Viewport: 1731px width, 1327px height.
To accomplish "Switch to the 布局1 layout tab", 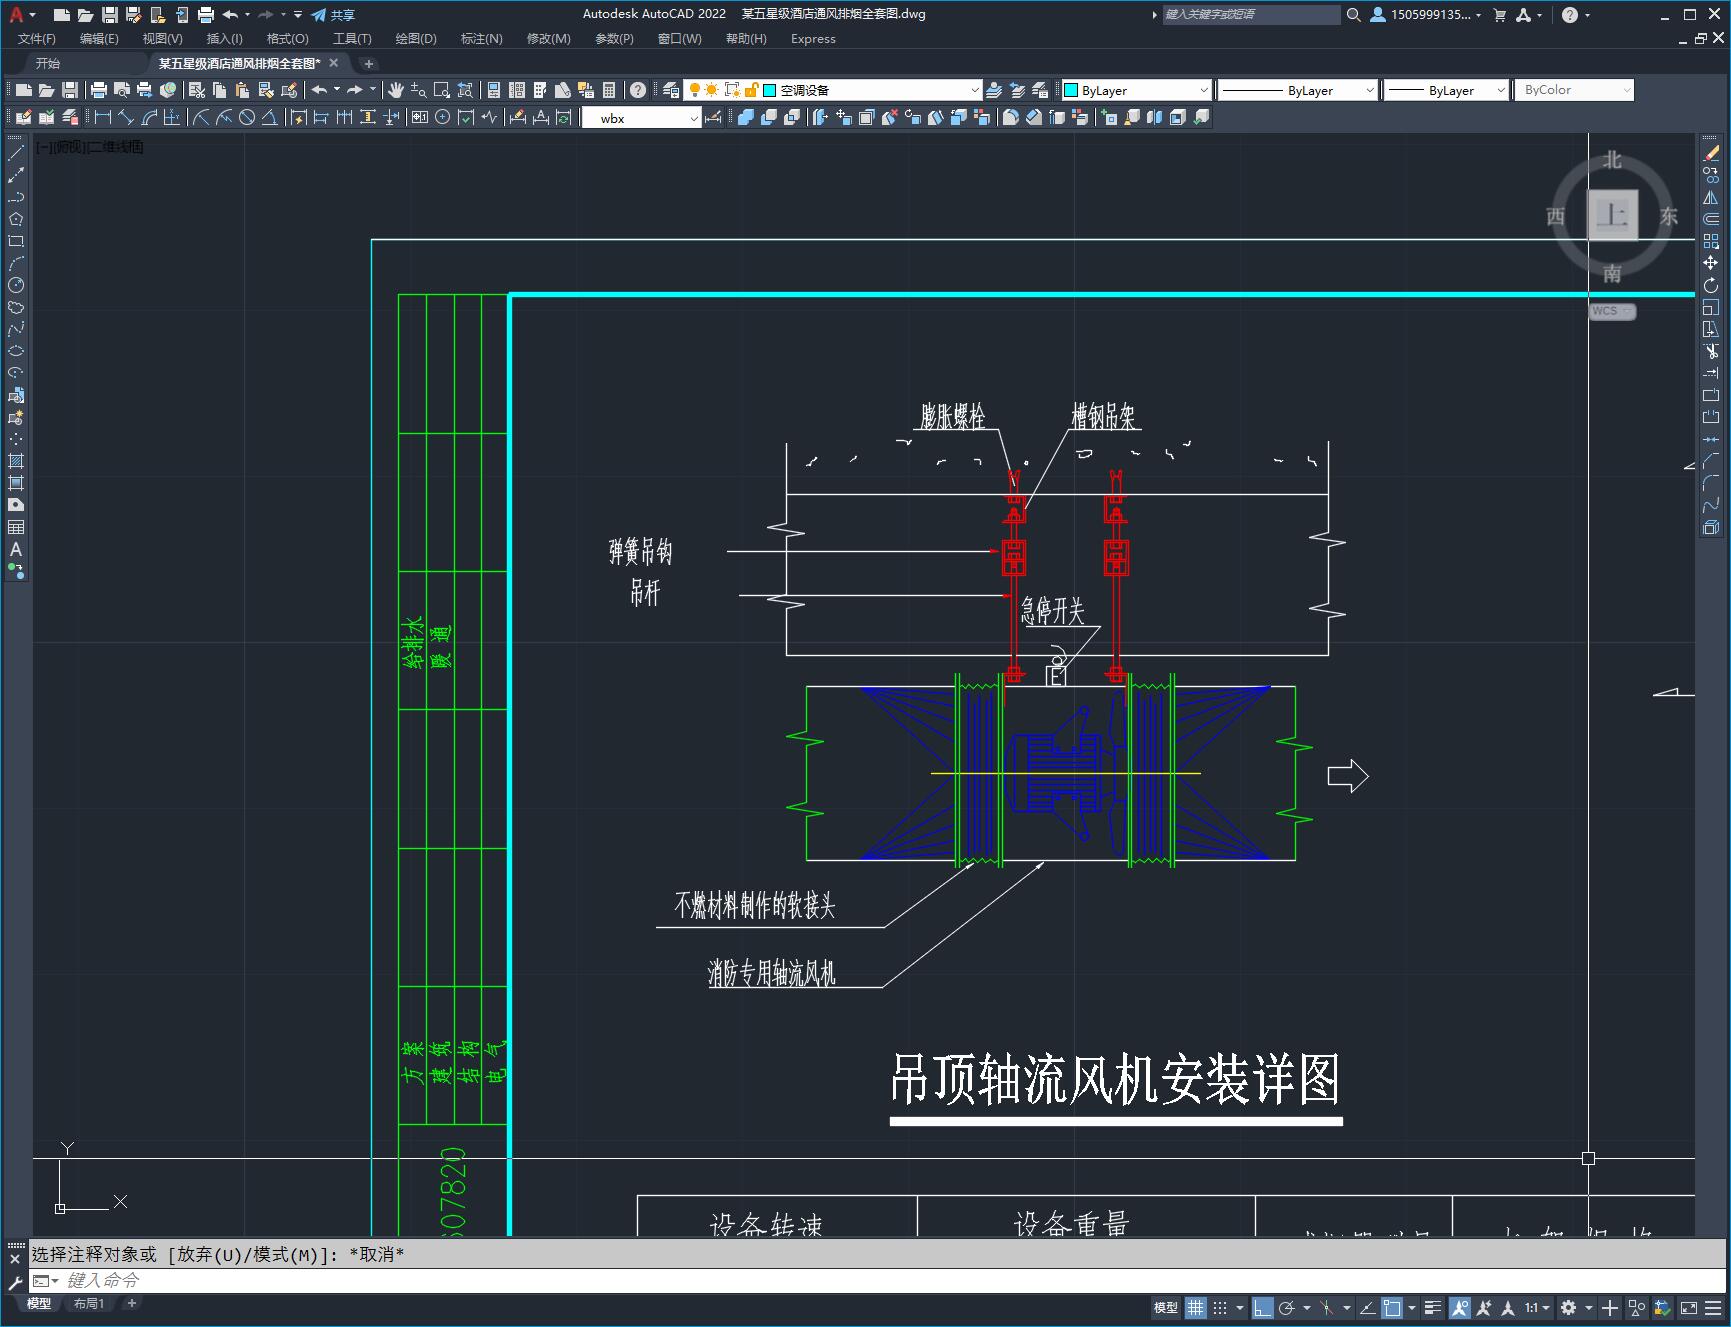I will [88, 1303].
